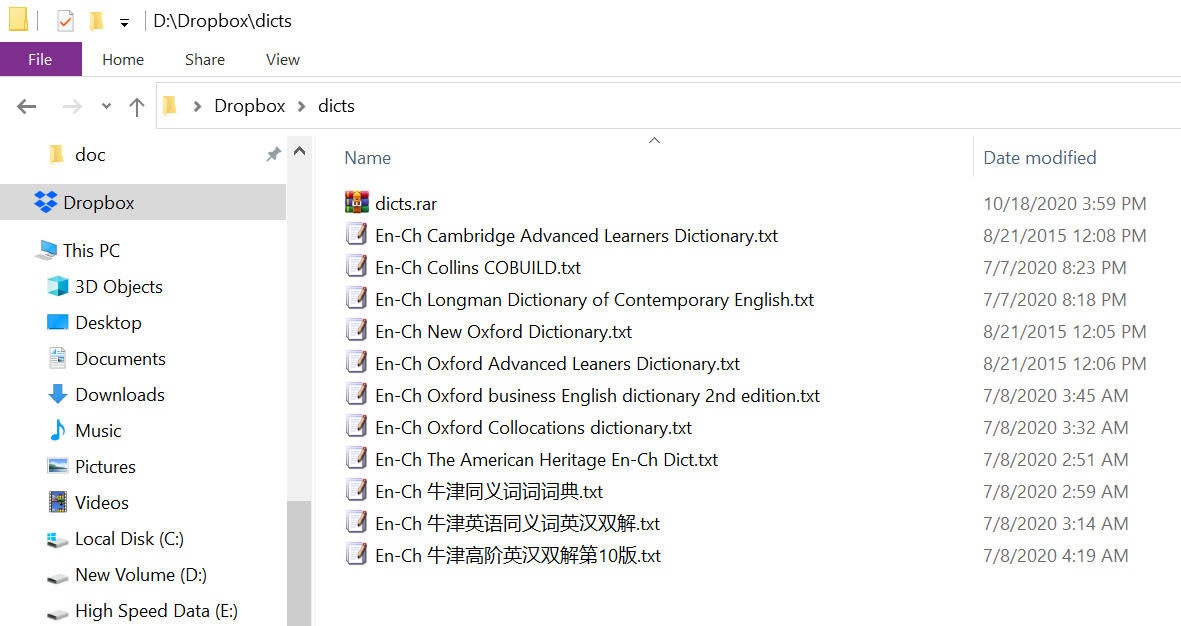This screenshot has width=1181, height=626.
Task: Switch to the View ribbon tab
Action: coord(282,59)
